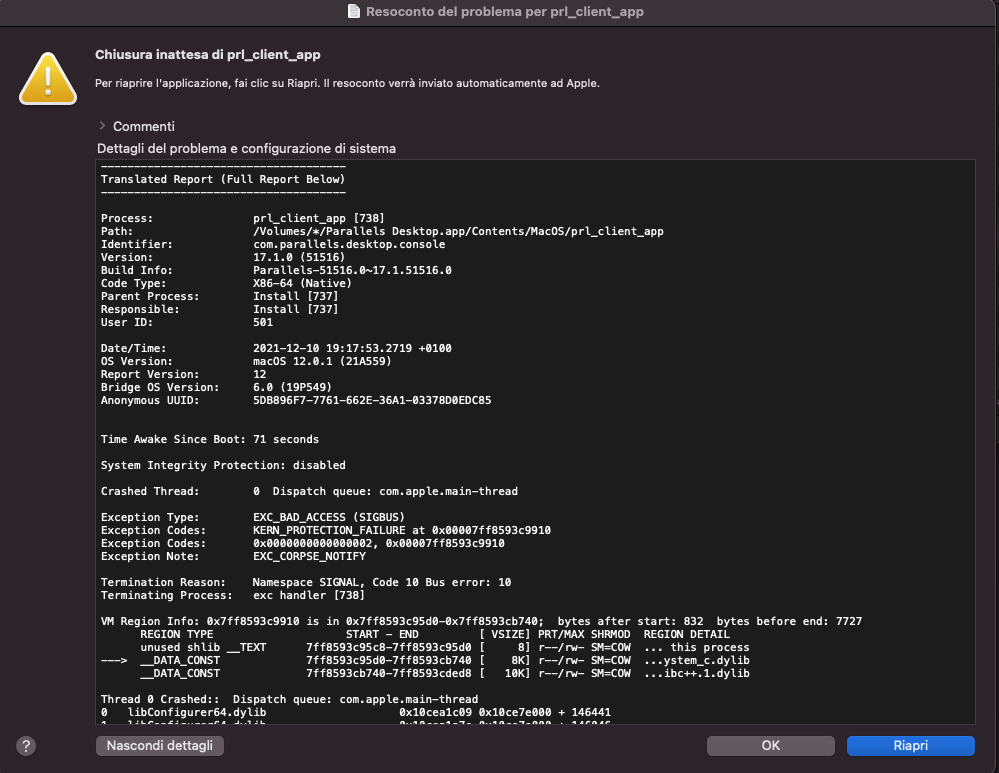Click the 'Chiusura inattesa di prl_client_app' heading
Image resolution: width=999 pixels, height=773 pixels.
coord(208,55)
